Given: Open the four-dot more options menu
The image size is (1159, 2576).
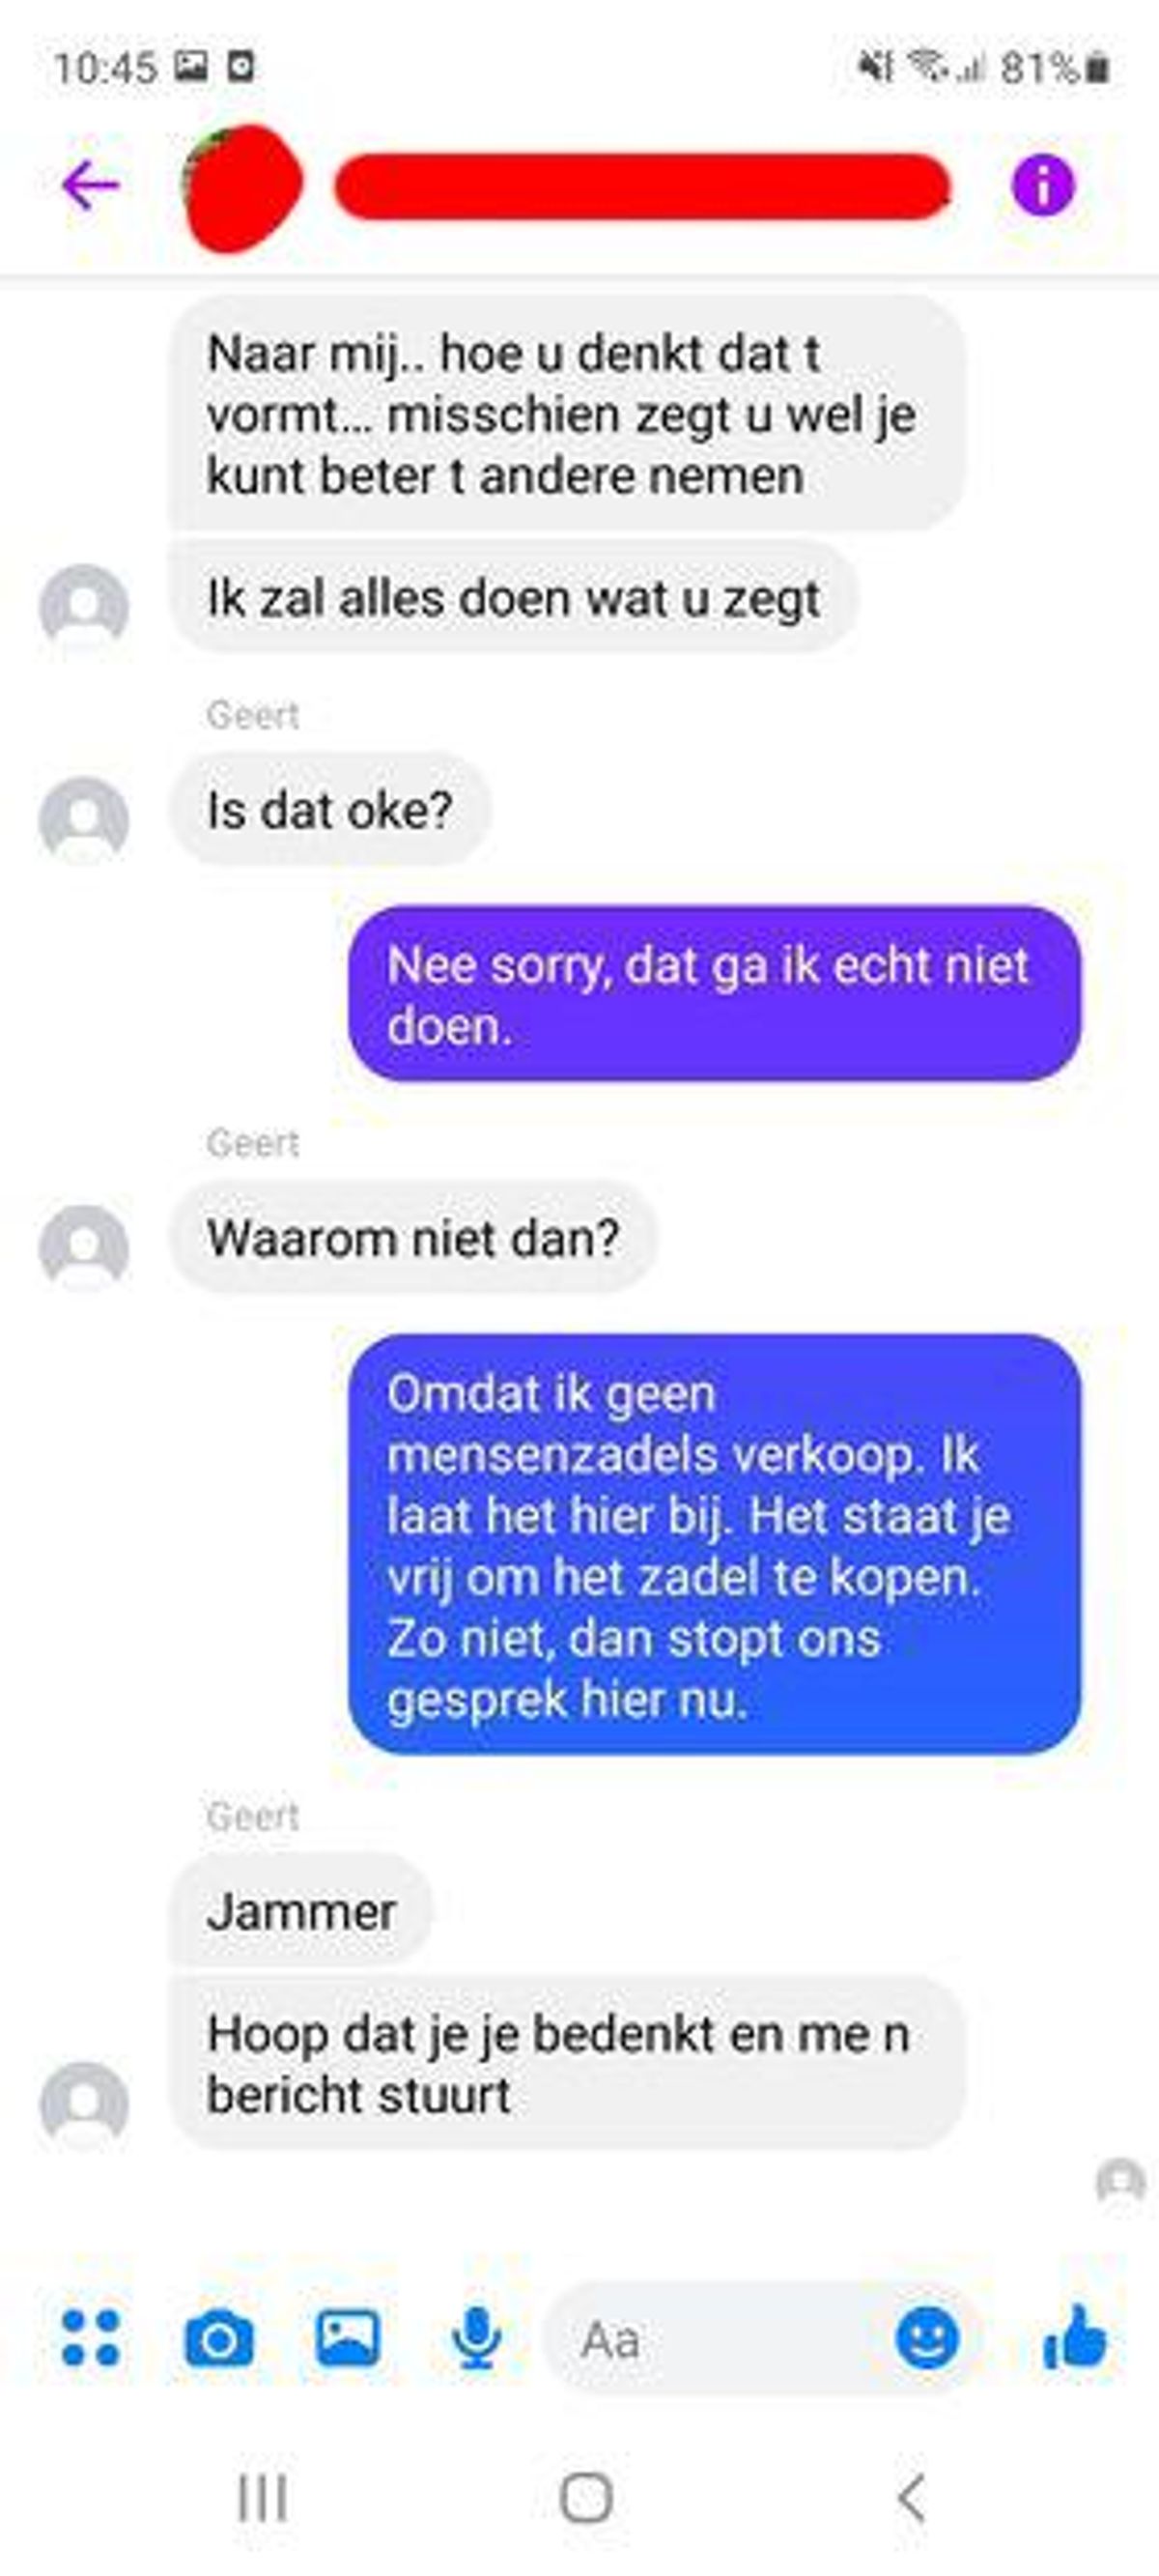Looking at the screenshot, I should pyautogui.click(x=91, y=2338).
